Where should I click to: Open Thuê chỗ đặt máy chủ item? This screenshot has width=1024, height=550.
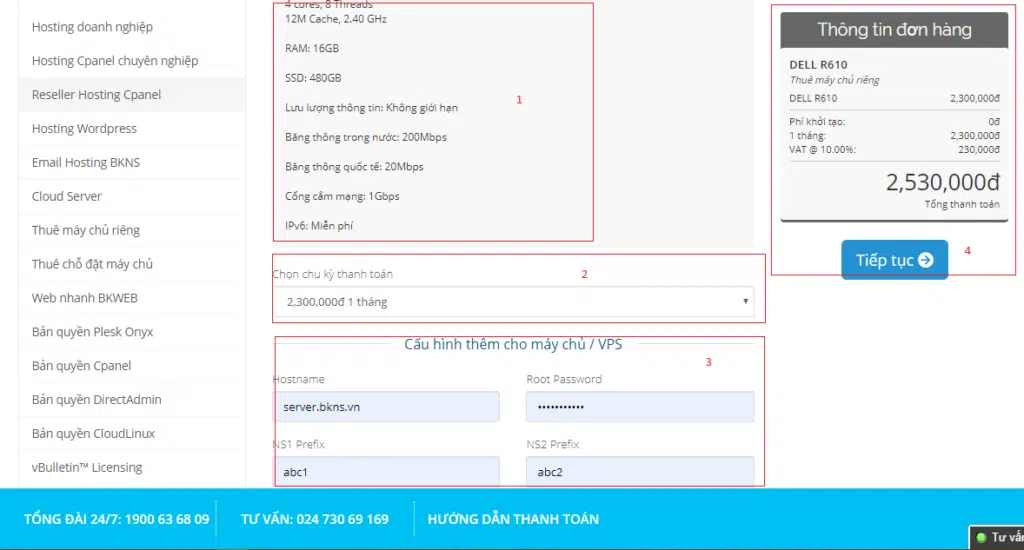point(132,265)
